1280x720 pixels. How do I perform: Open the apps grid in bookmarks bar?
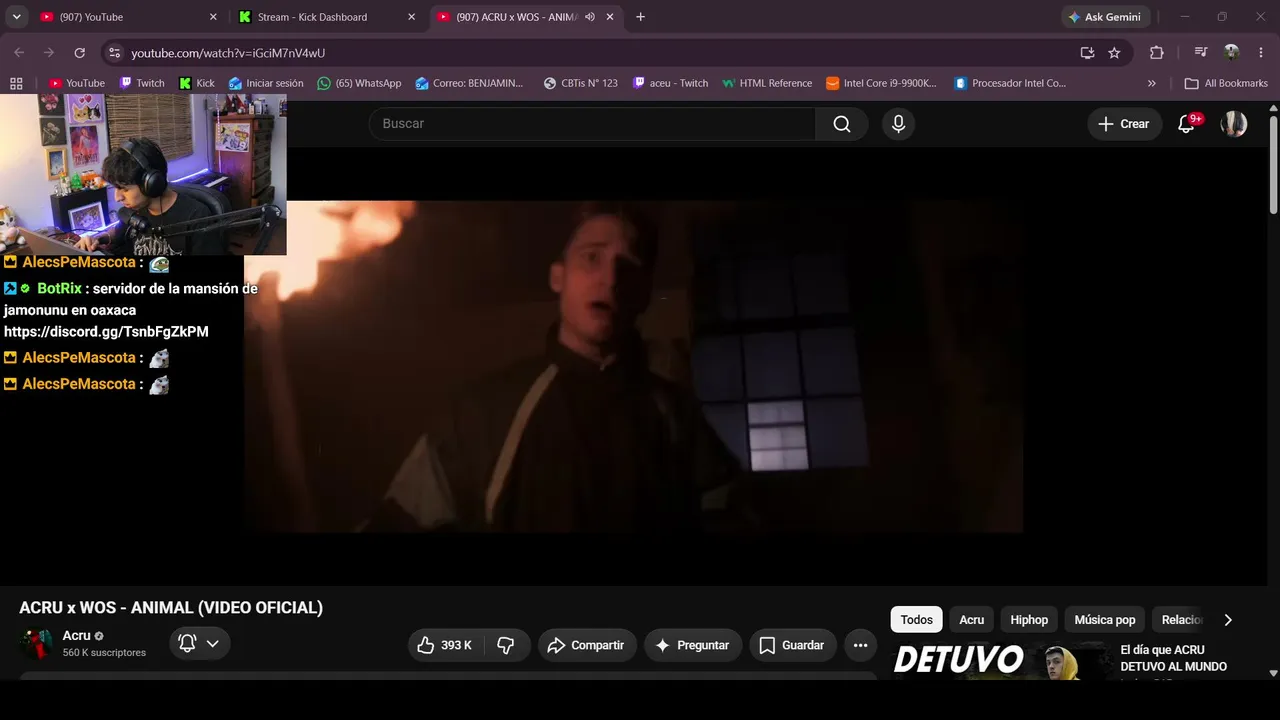[16, 83]
